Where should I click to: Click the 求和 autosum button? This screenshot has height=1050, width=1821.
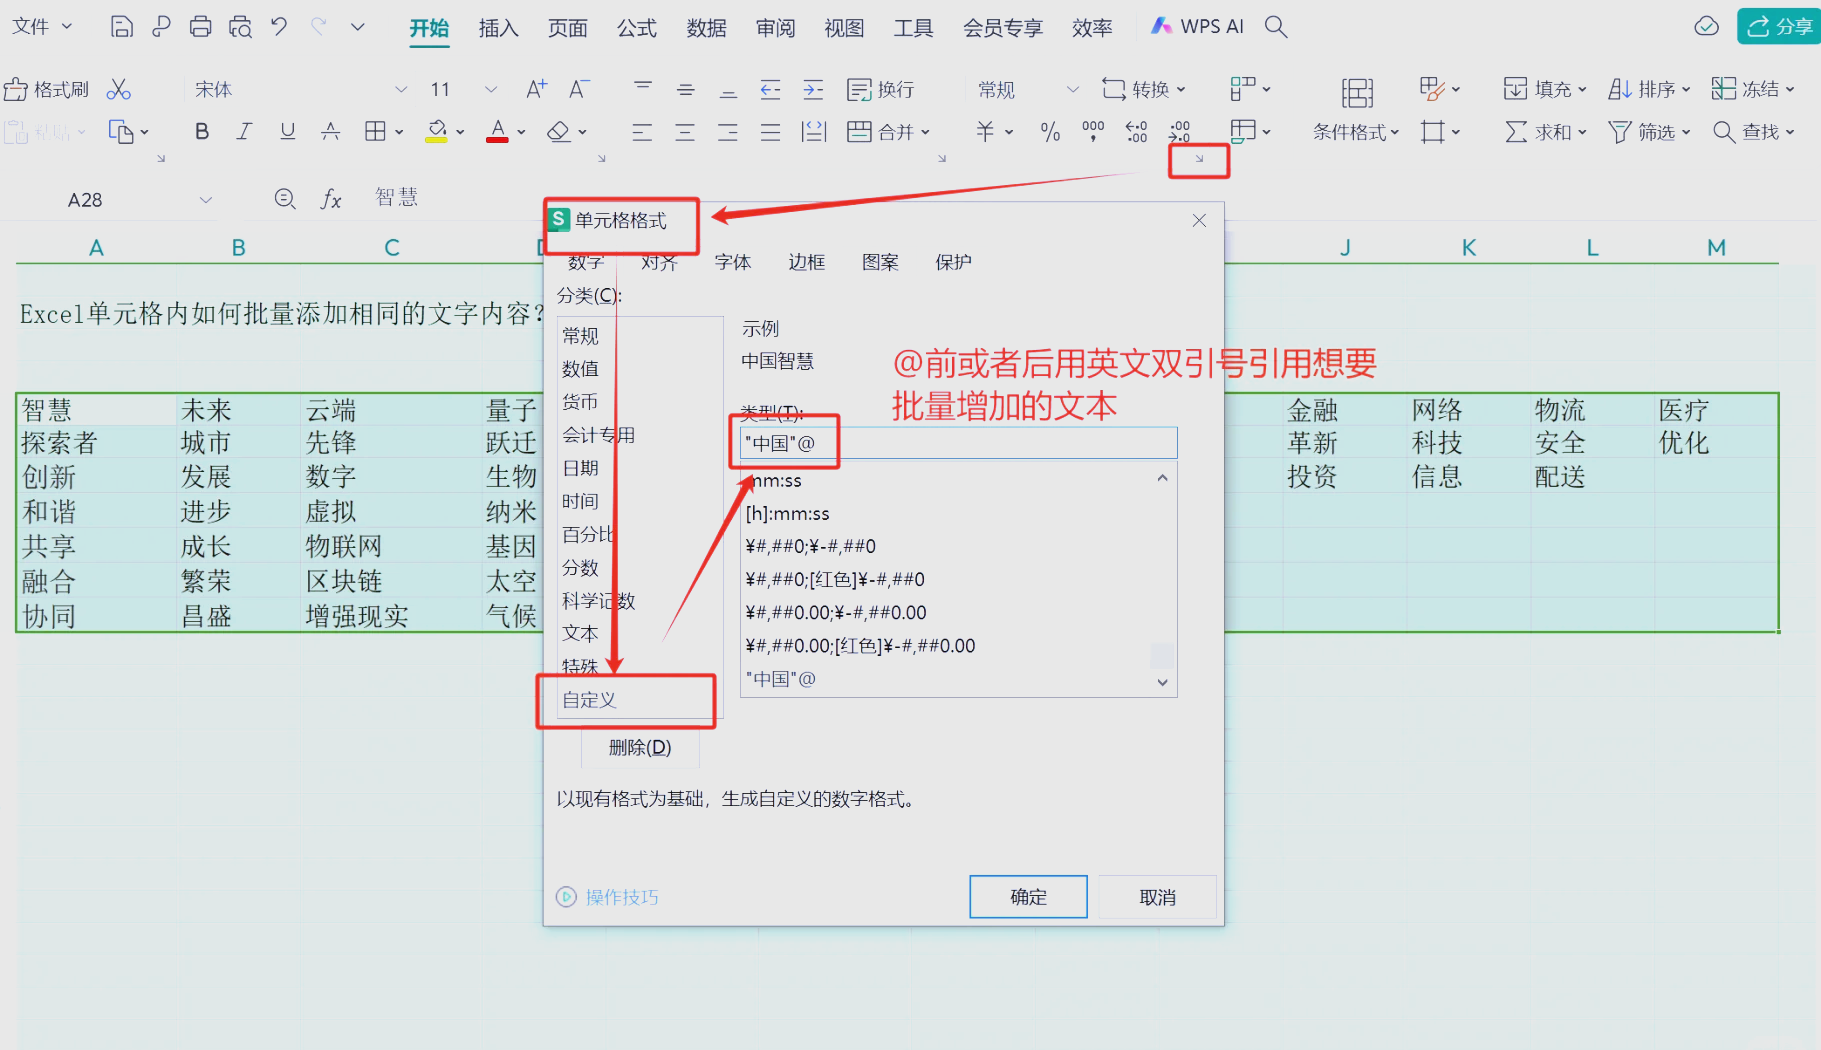point(1545,131)
